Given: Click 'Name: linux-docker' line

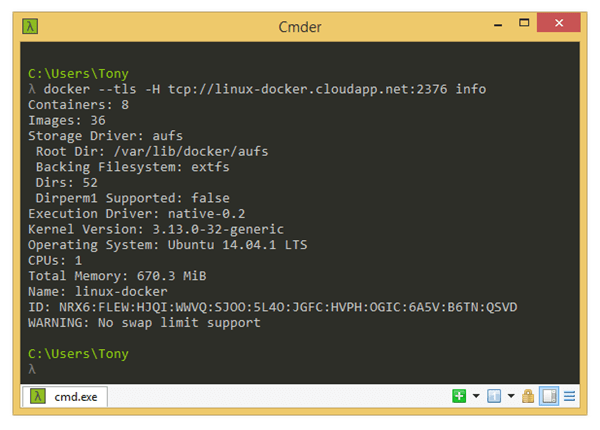Looking at the screenshot, I should pyautogui.click(x=98, y=292).
